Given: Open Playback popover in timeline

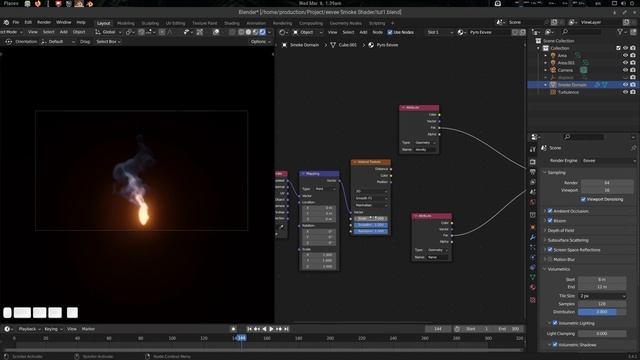Looking at the screenshot, I should tap(30, 329).
